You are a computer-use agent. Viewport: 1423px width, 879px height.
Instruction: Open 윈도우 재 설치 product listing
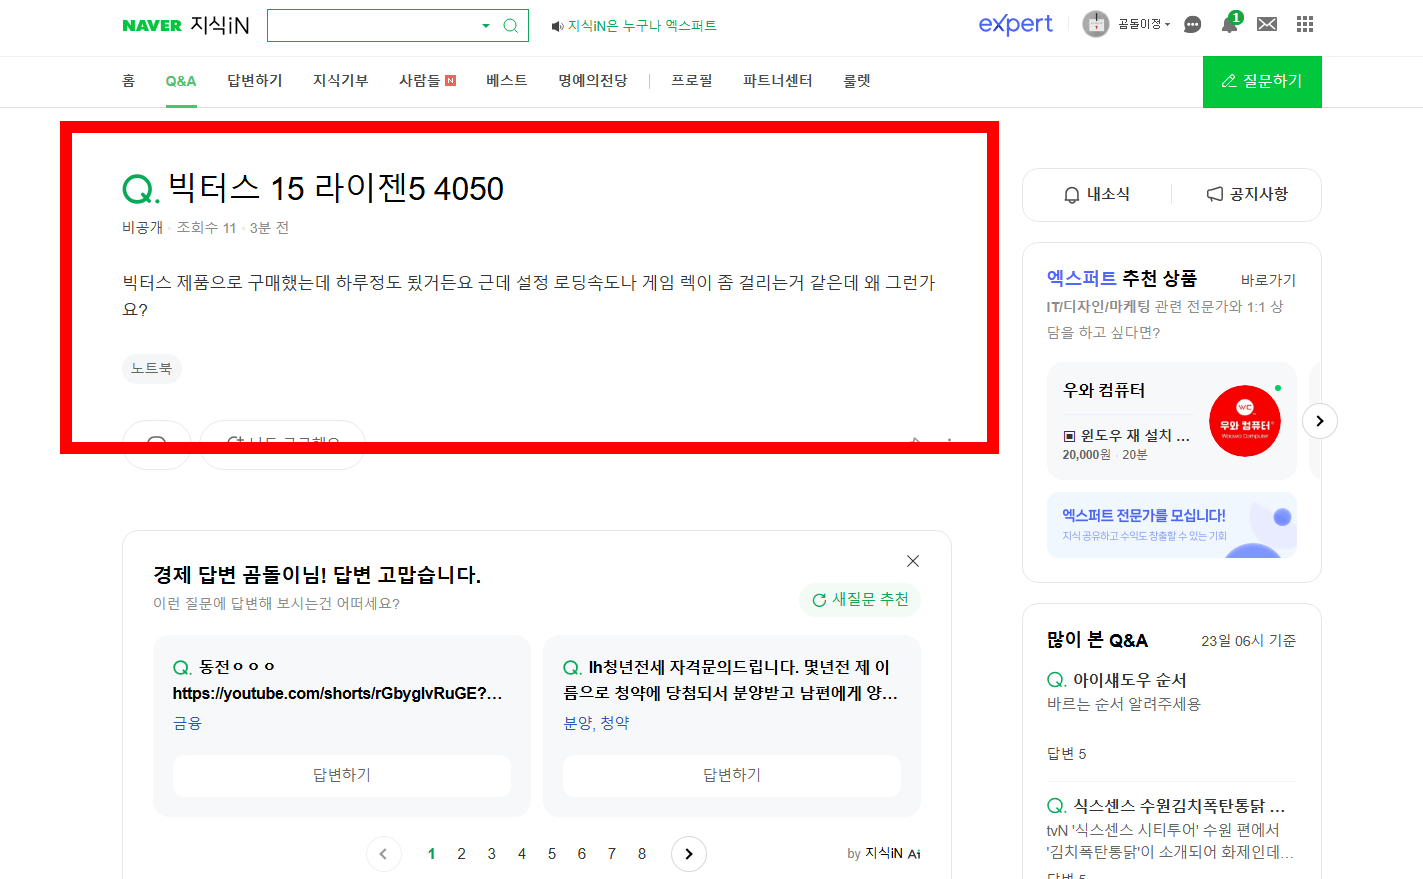tap(1127, 436)
